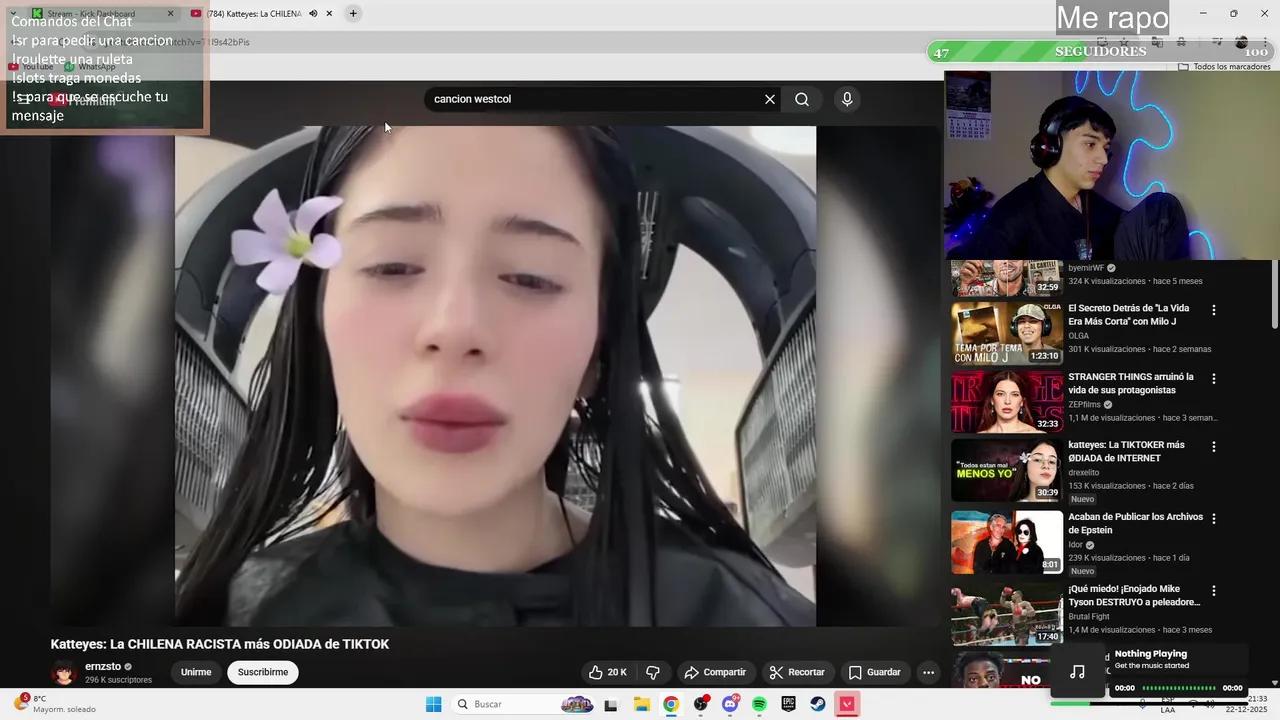Screen dimensions: 1280x720
Task: Open options menu for Mike Tyson video
Action: point(1214,591)
